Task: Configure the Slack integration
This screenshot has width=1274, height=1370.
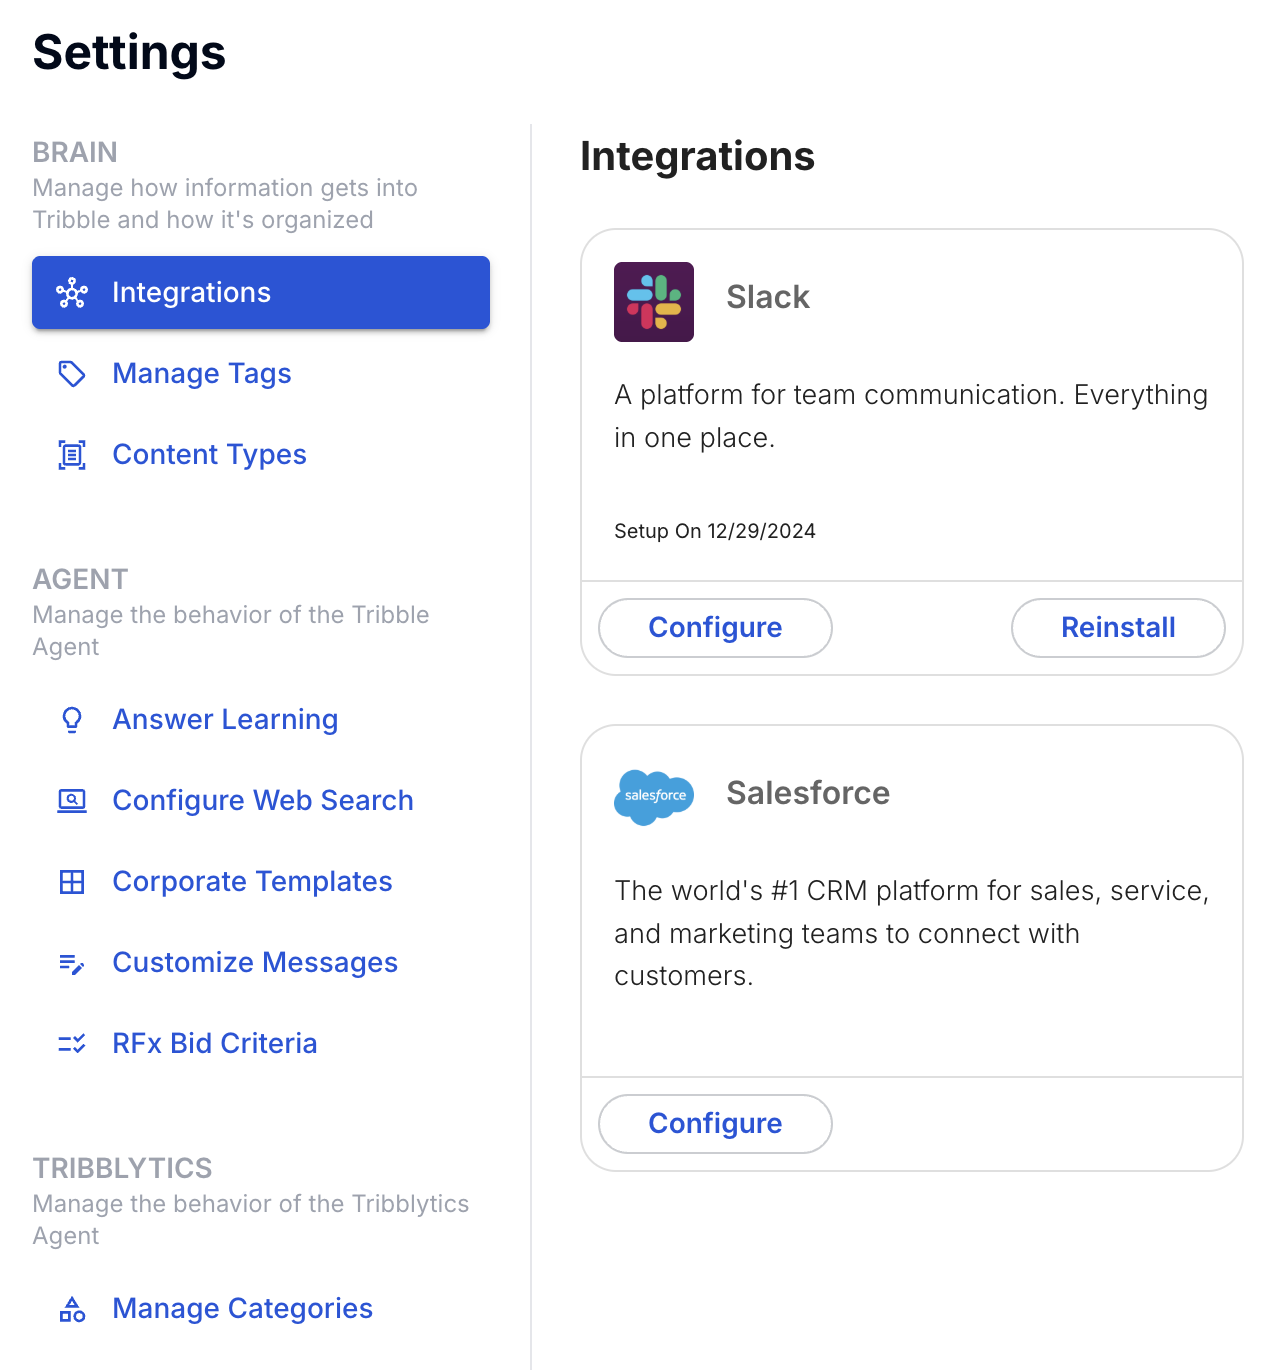Action: tap(714, 628)
